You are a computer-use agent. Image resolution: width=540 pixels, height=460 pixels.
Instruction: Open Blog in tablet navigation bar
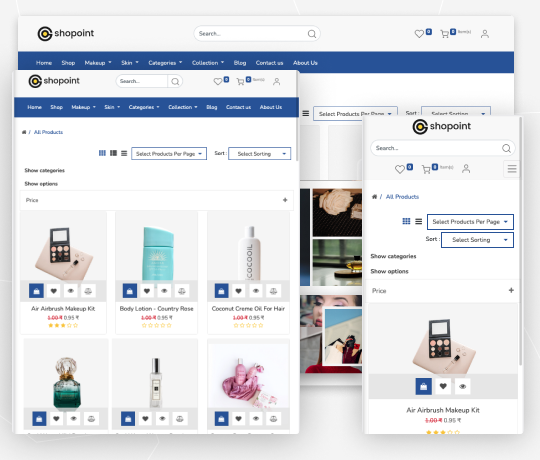pyautogui.click(x=211, y=107)
